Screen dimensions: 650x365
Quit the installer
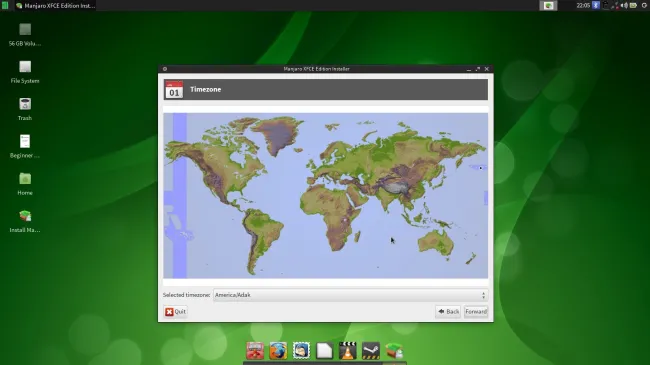pos(175,311)
